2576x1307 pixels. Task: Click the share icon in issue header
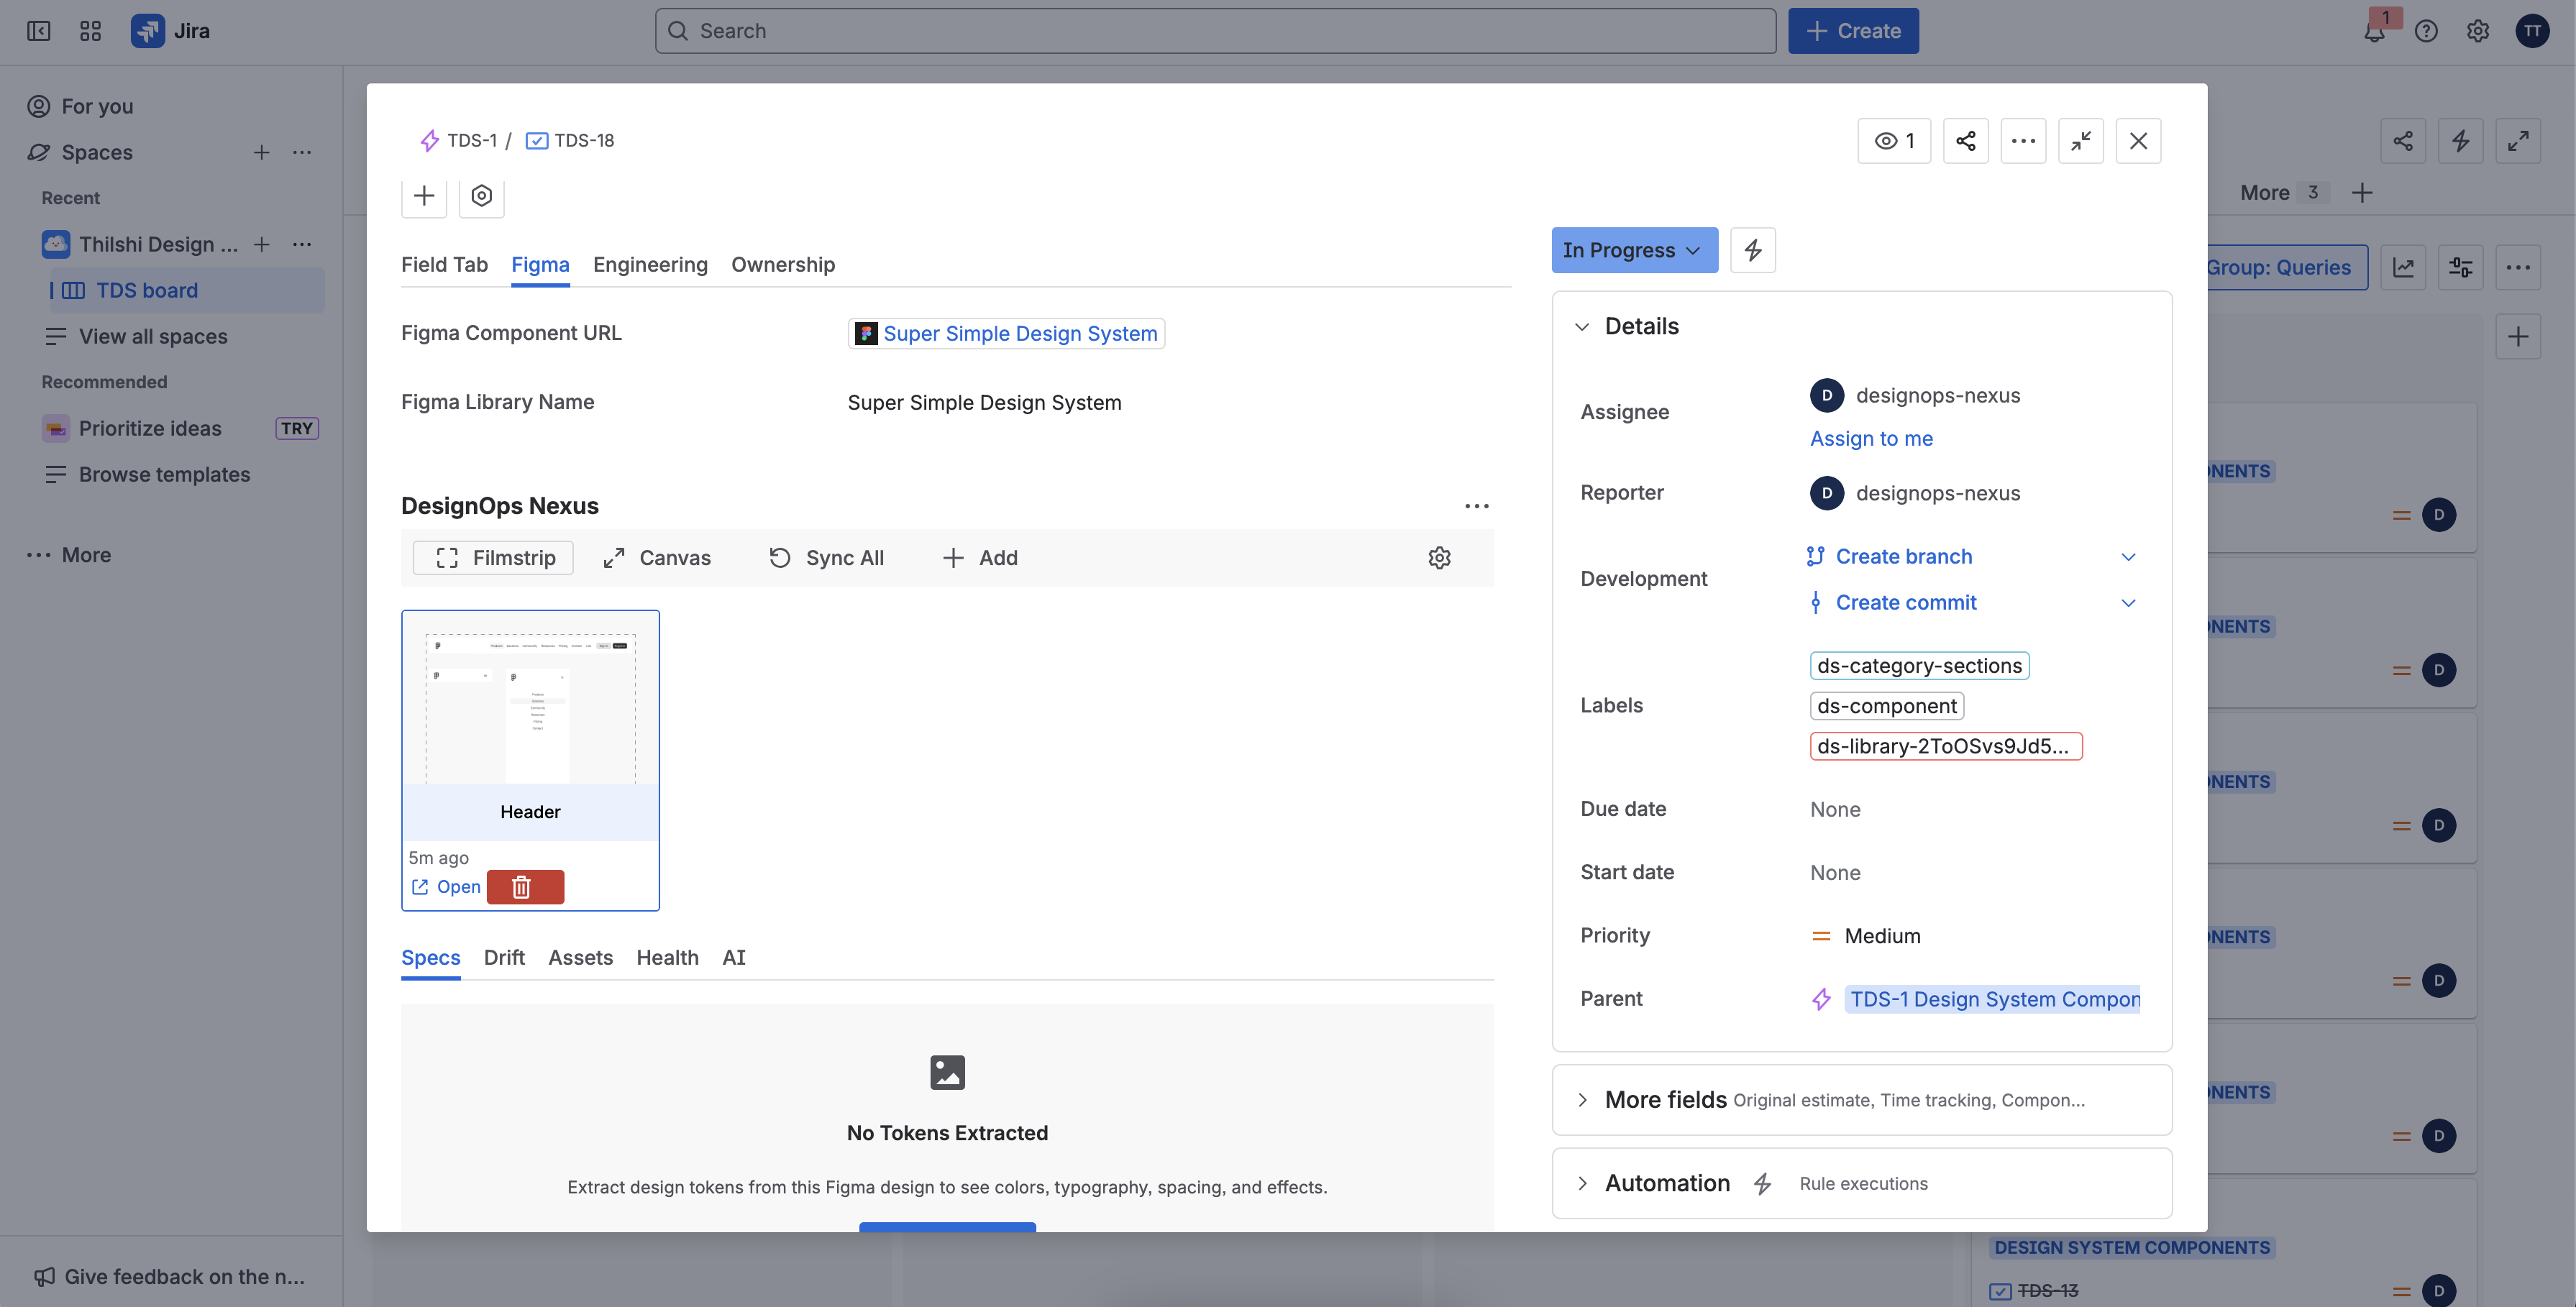tap(1965, 141)
